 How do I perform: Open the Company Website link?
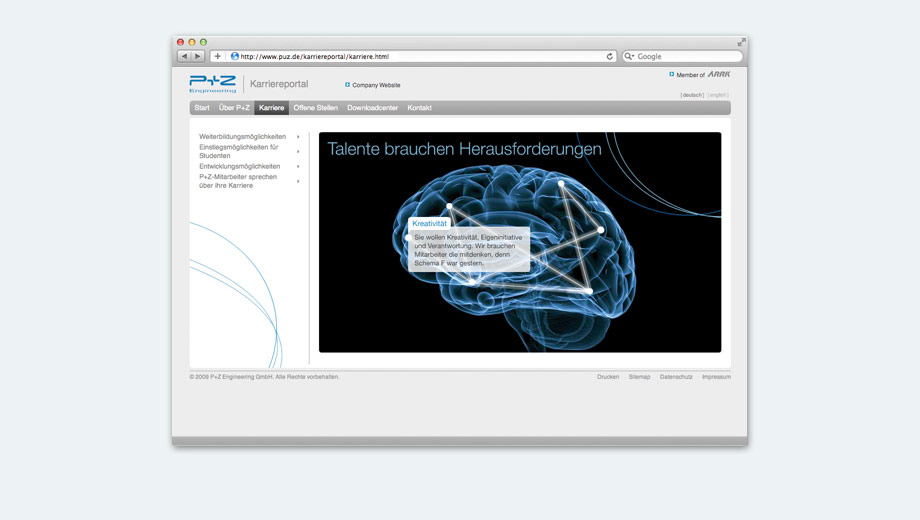375,85
